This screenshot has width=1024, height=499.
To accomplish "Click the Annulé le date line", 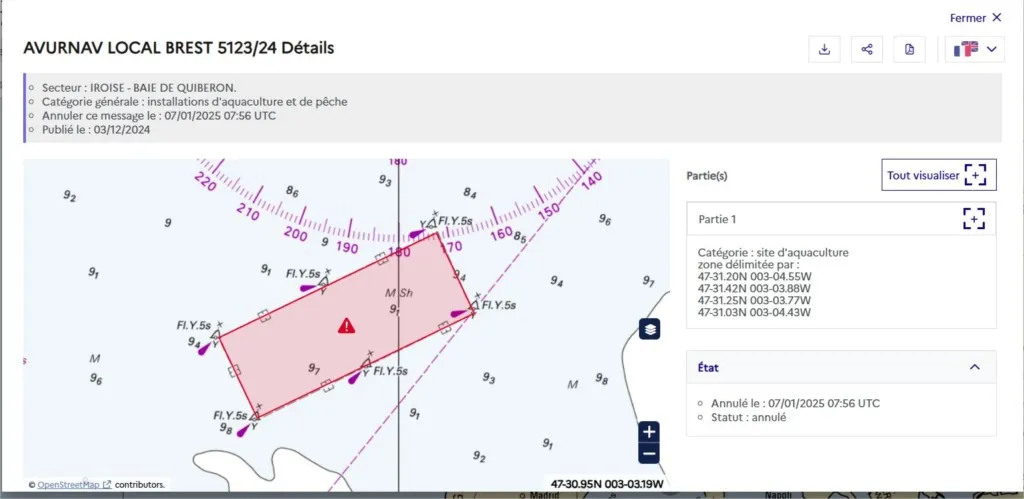I will coord(793,402).
